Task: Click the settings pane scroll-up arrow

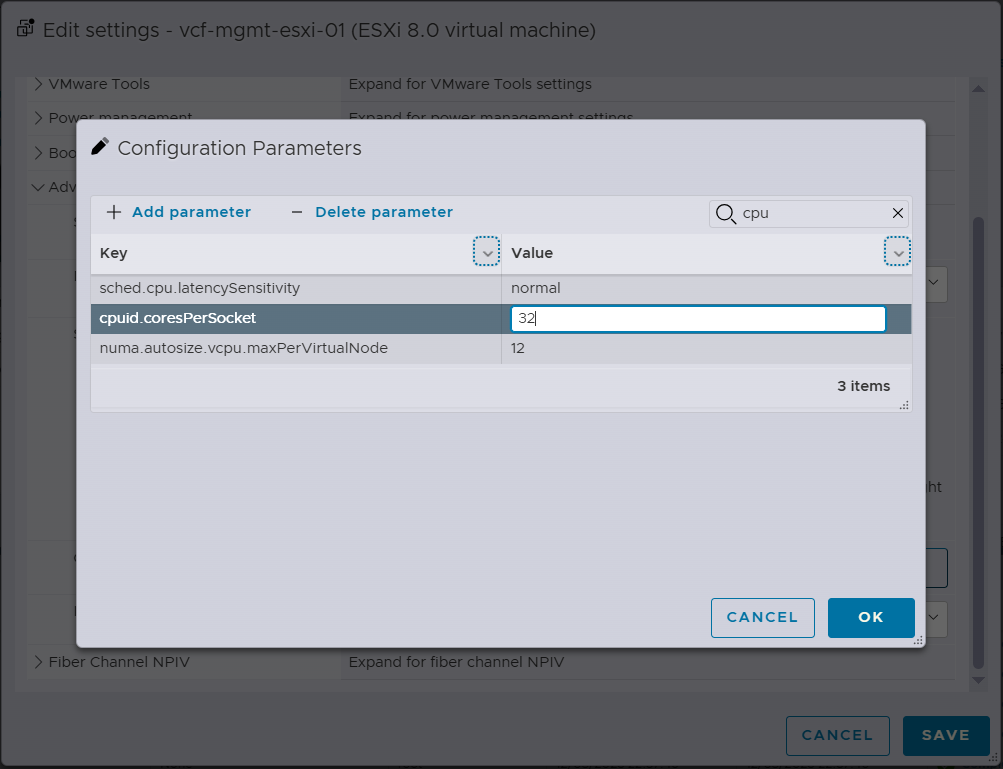Action: [x=979, y=89]
